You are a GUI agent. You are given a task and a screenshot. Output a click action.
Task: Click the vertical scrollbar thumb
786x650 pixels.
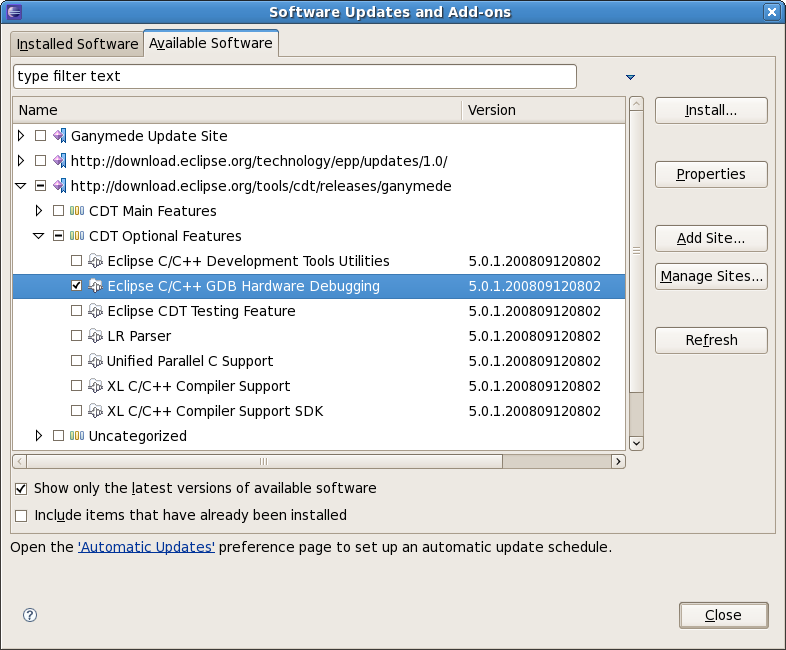636,251
